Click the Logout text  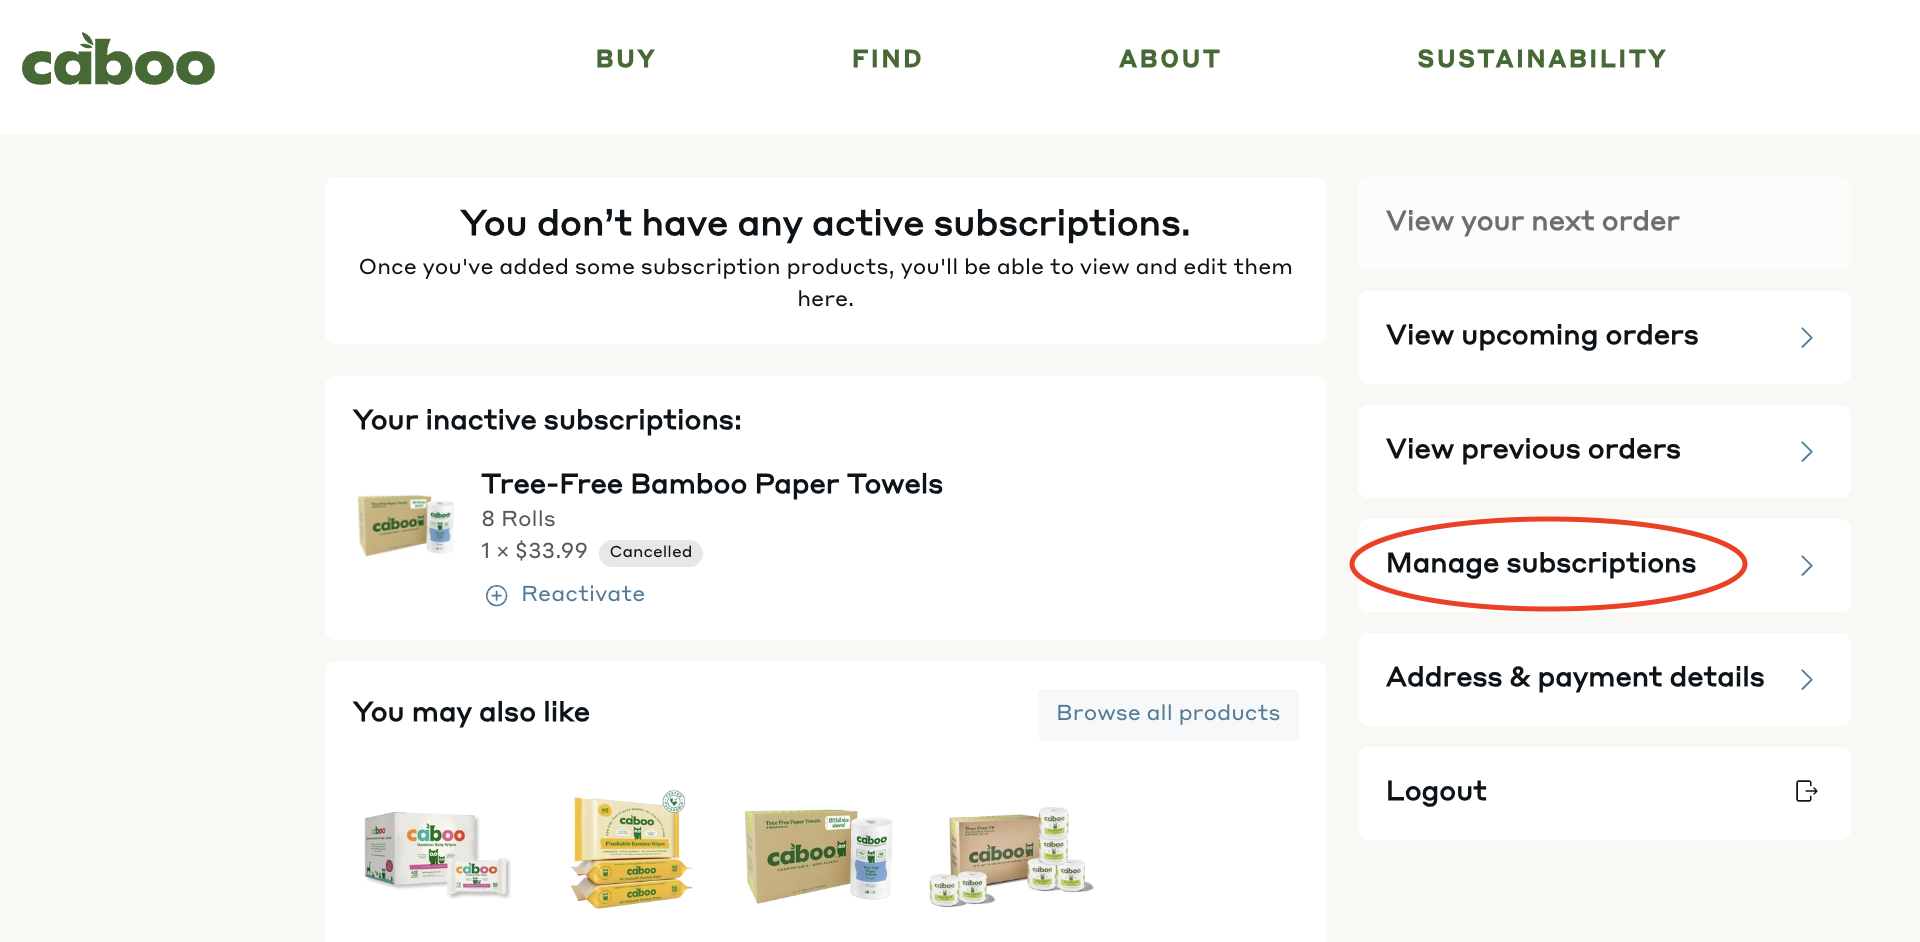1436,792
